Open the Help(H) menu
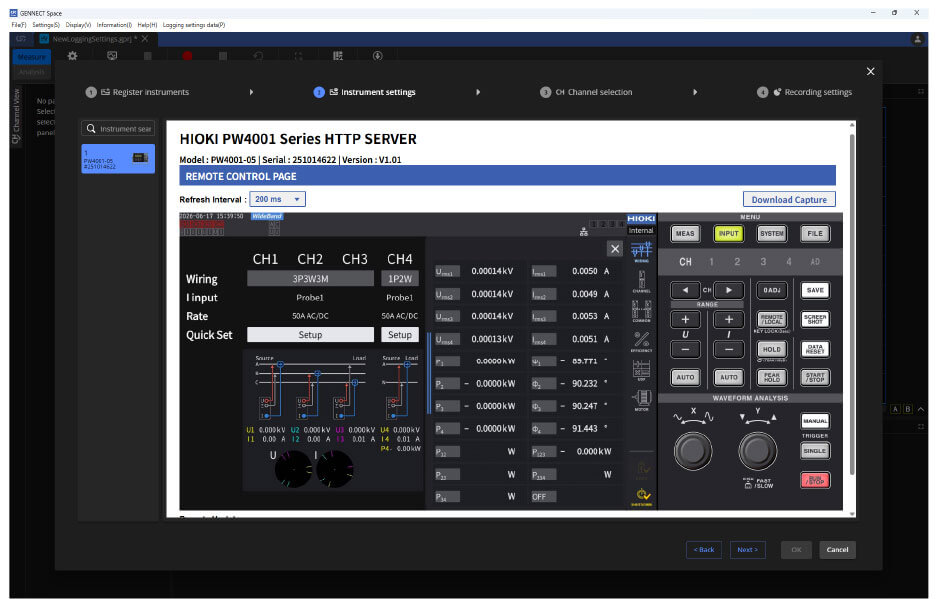Image resolution: width=937 pixels, height=599 pixels. 147,25
